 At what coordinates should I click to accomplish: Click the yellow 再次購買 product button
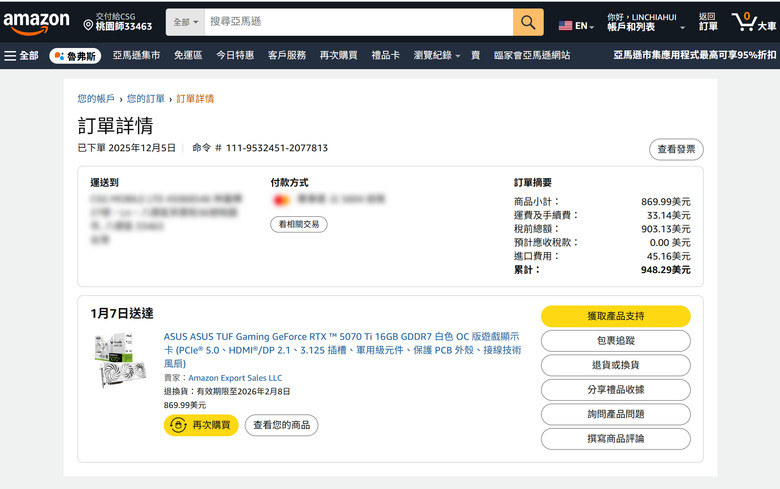click(201, 425)
